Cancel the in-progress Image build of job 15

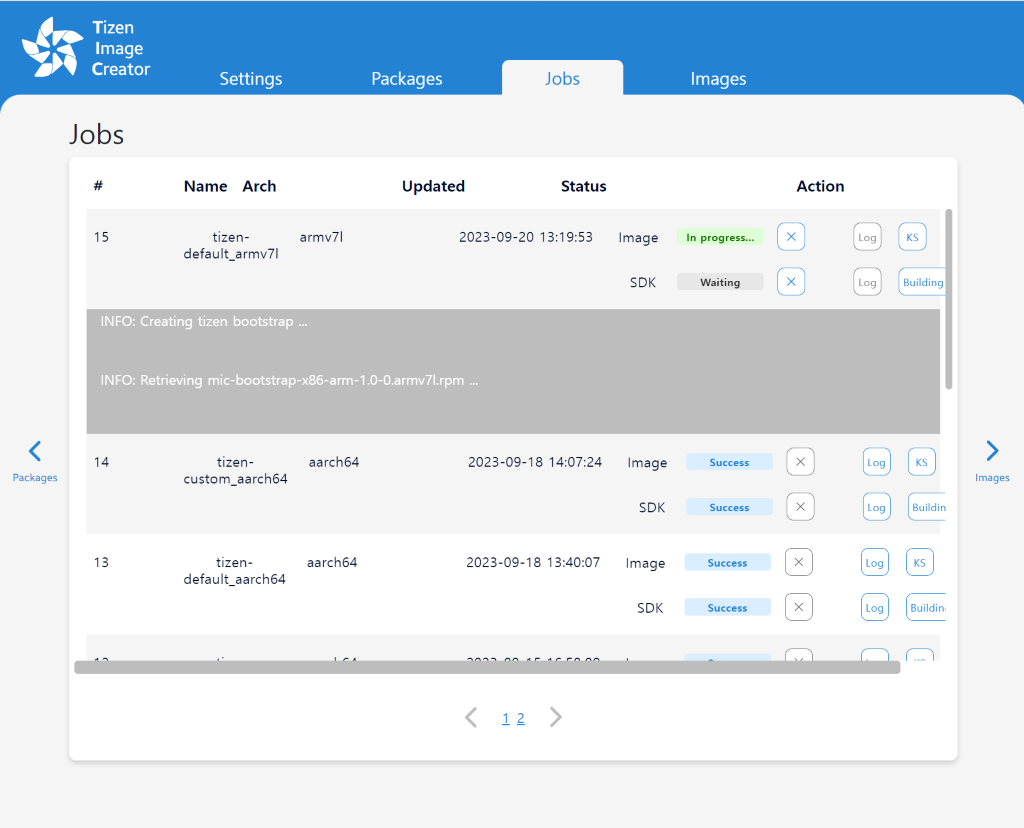(791, 237)
